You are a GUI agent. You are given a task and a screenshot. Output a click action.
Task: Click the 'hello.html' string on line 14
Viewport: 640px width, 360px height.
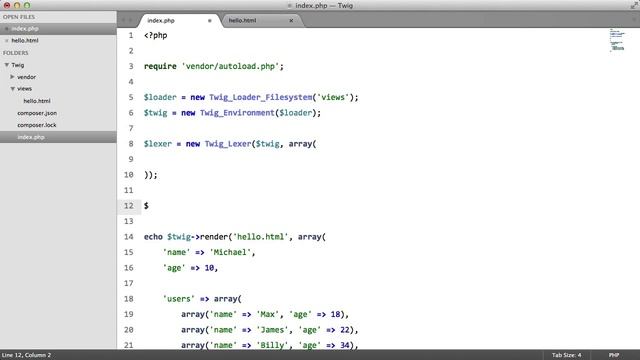[260, 237]
